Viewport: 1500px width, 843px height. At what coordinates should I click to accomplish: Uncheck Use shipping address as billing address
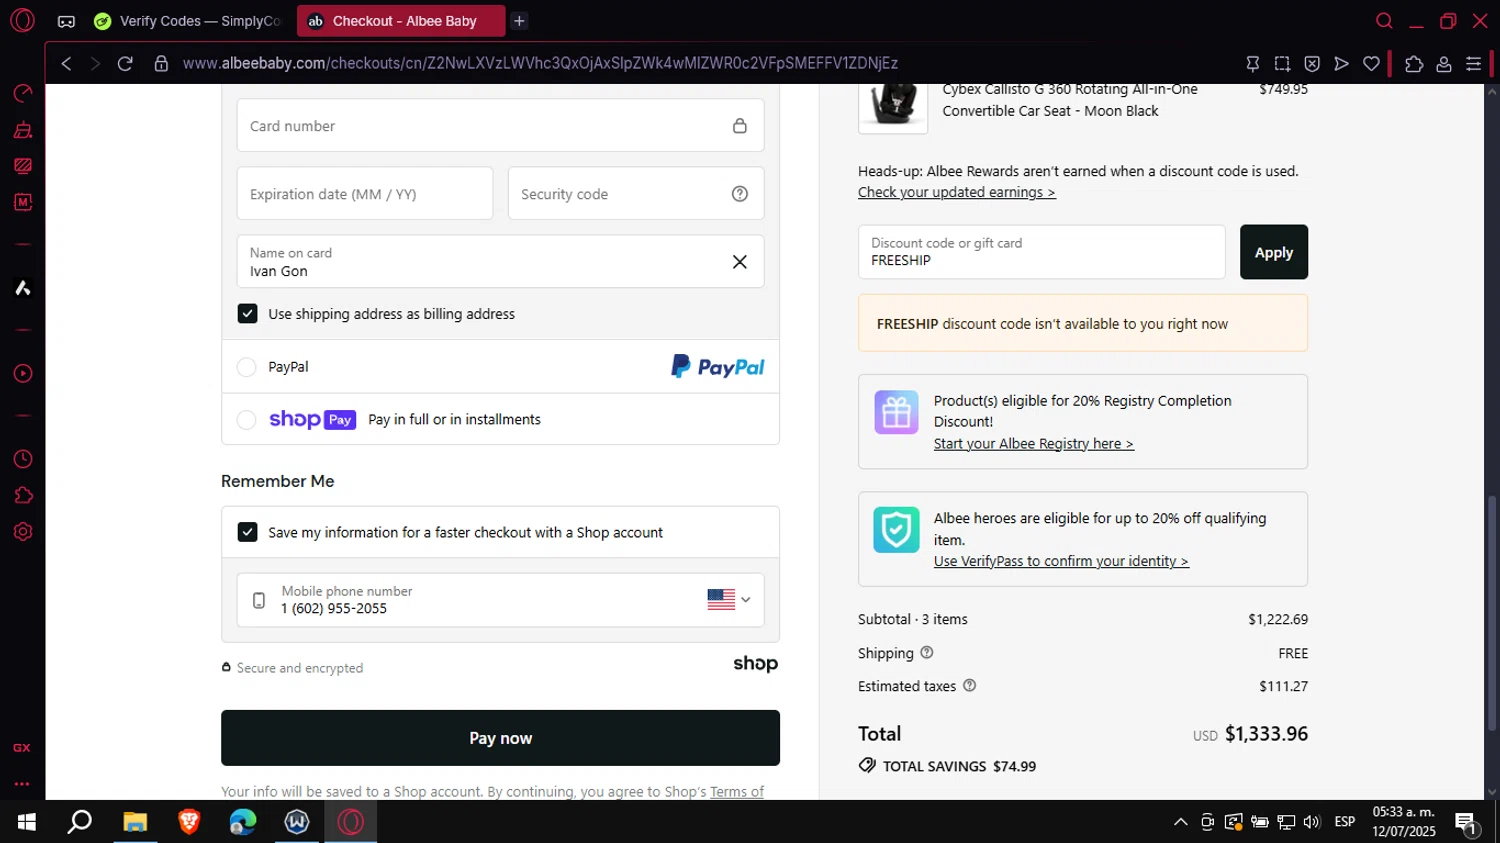(x=247, y=313)
